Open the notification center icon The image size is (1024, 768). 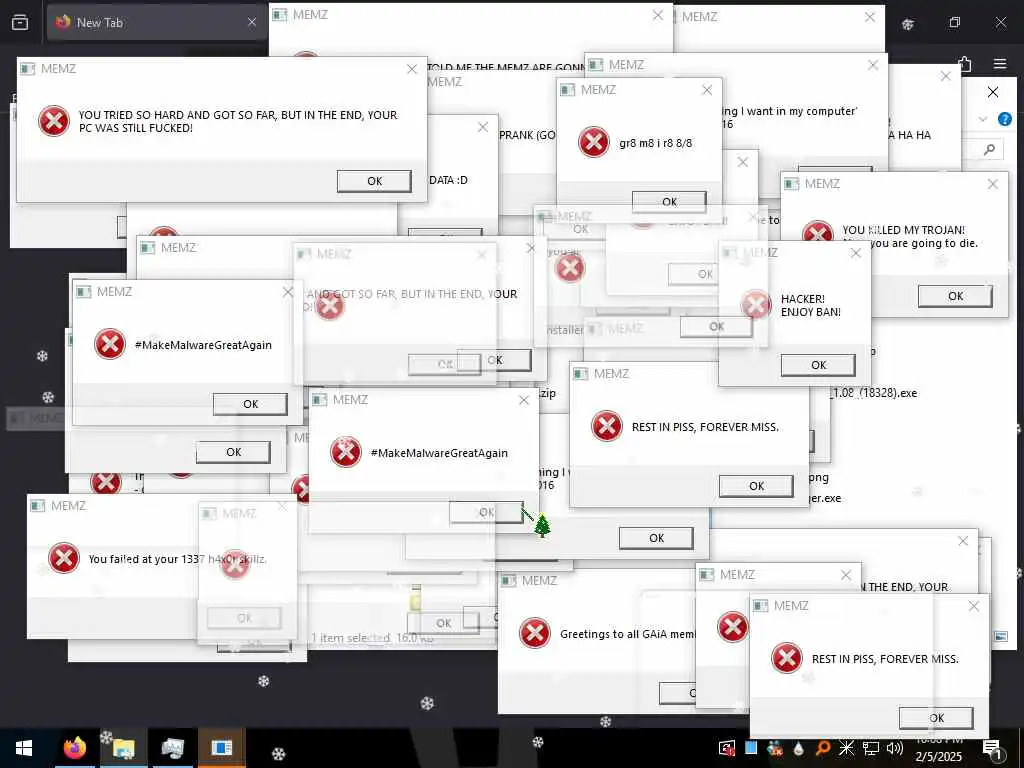(992, 749)
